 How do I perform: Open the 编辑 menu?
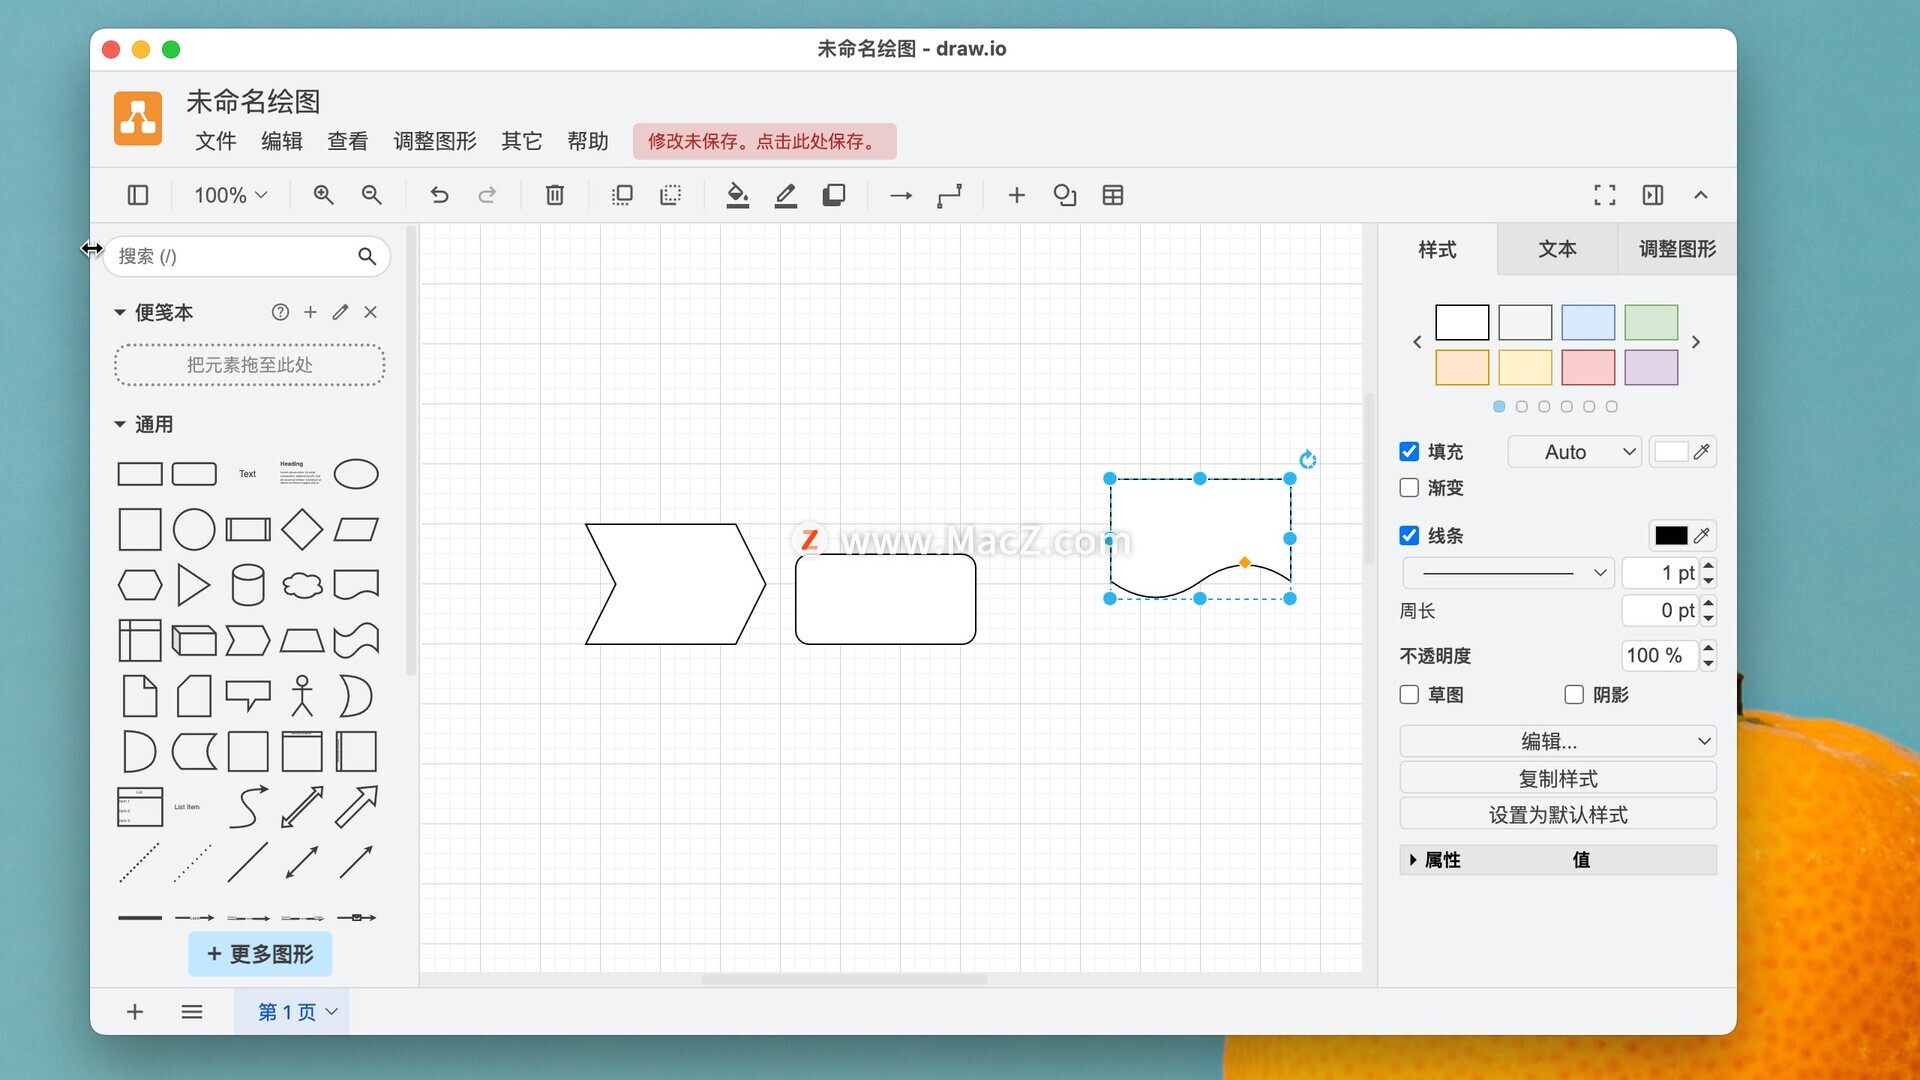282,141
